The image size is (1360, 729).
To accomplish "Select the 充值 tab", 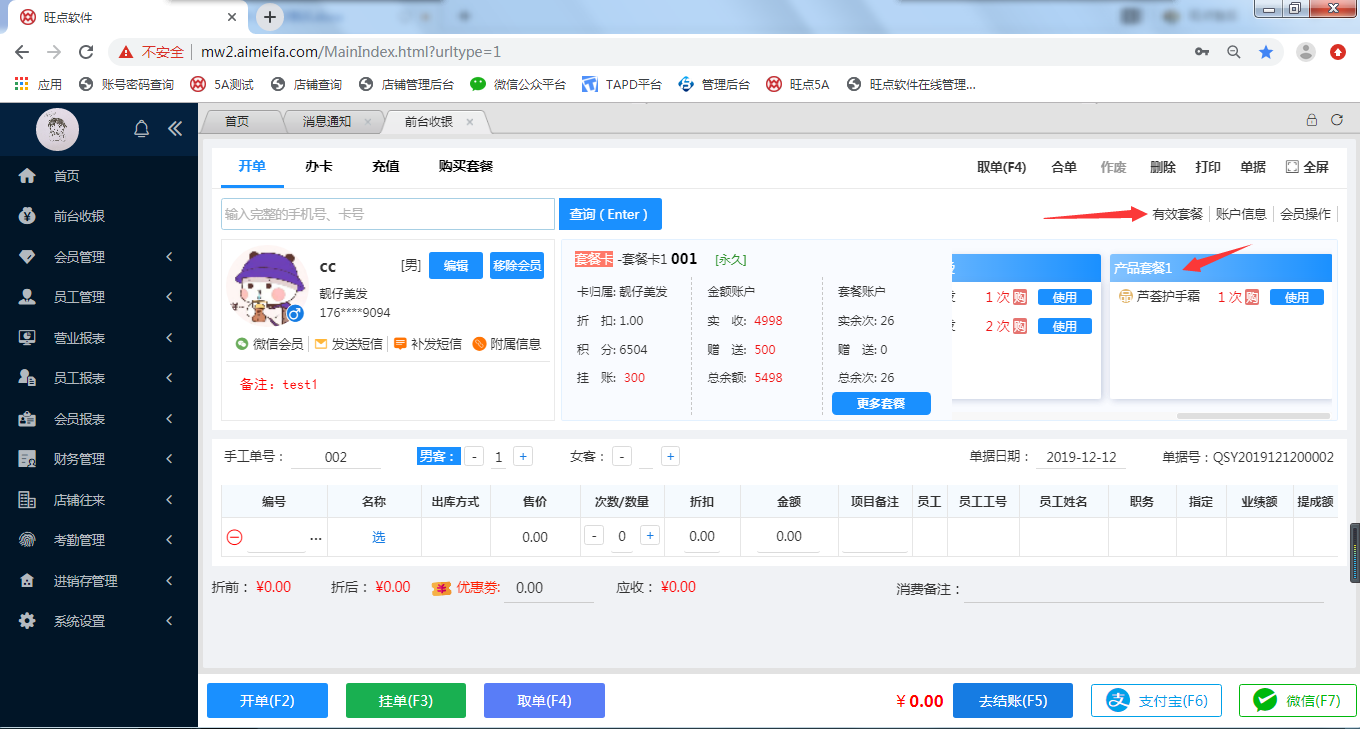I will (x=385, y=167).
